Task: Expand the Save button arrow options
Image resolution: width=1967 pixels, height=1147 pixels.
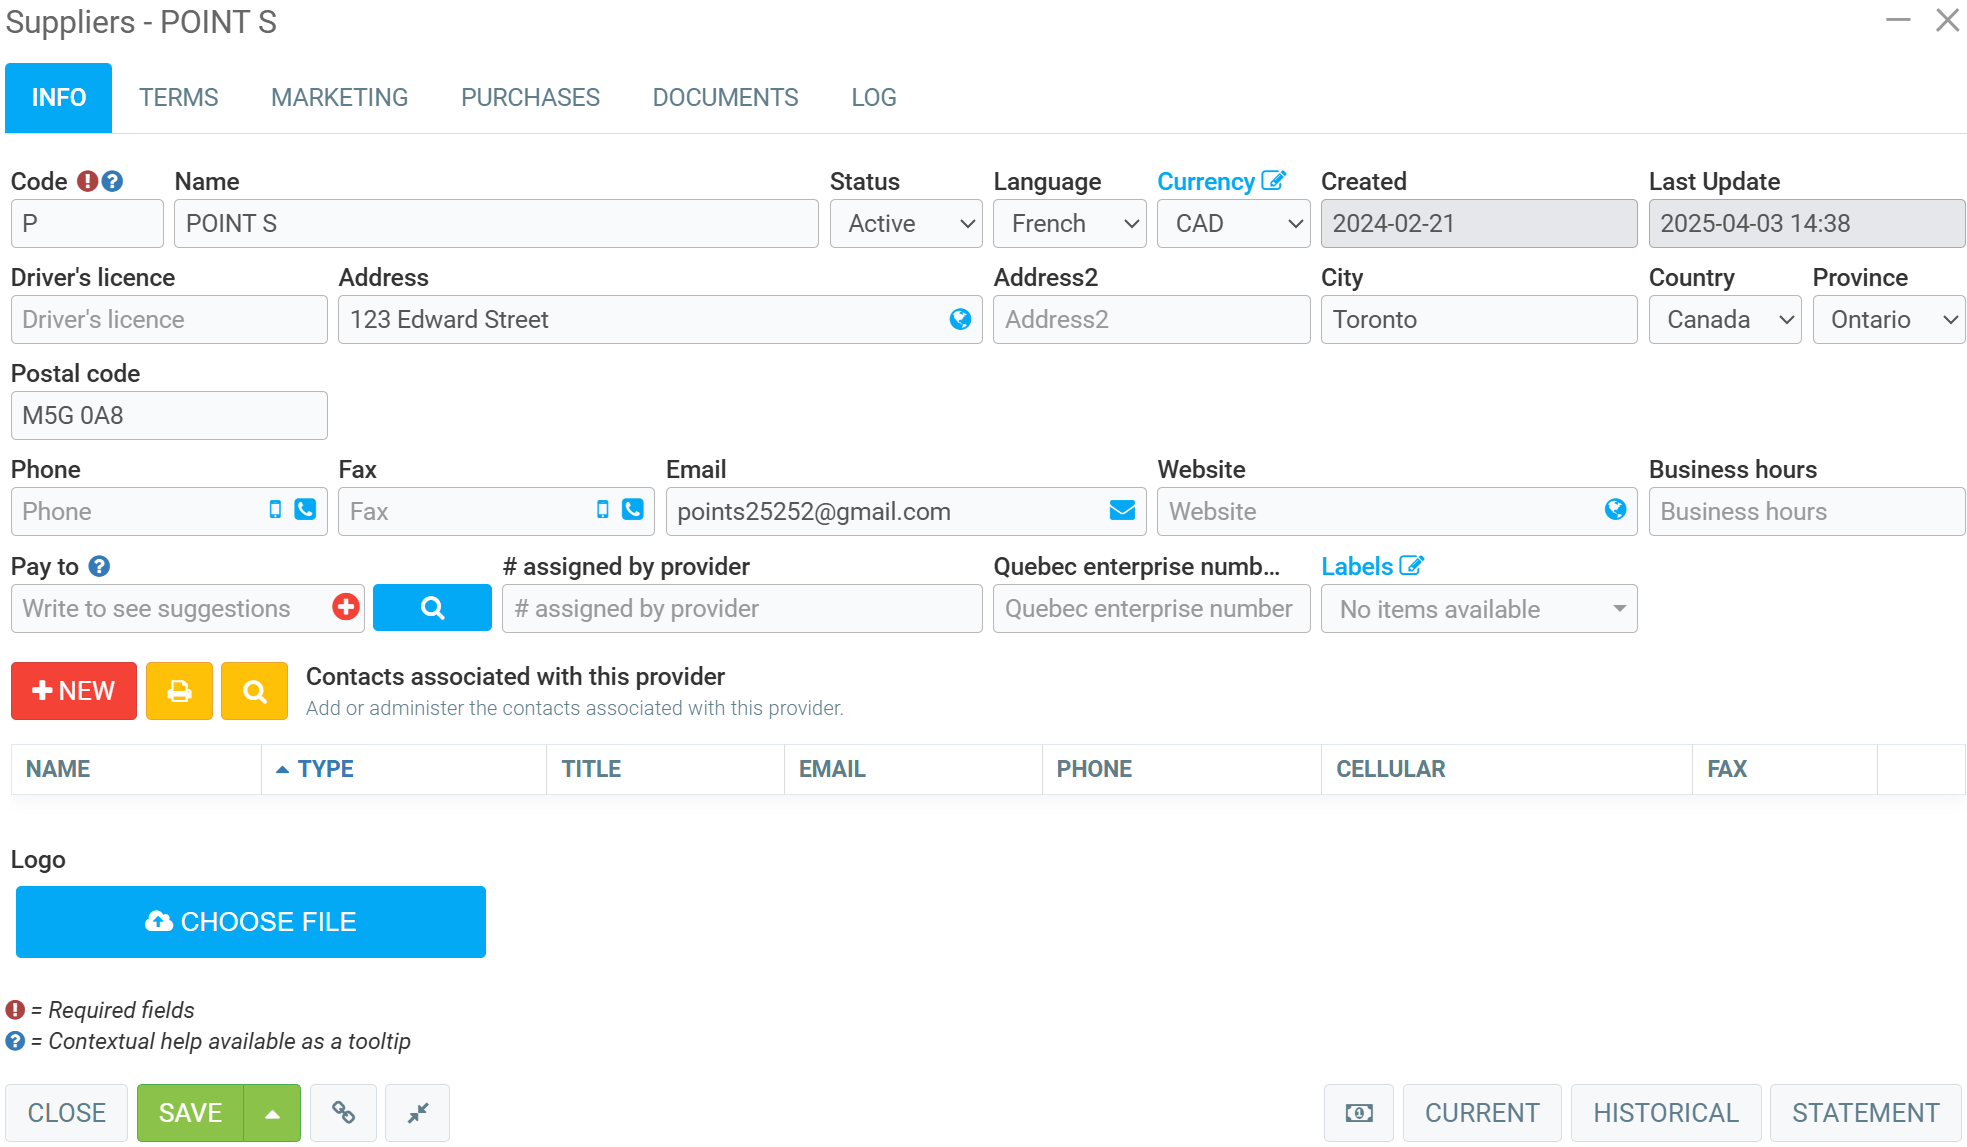Action: pyautogui.click(x=272, y=1112)
